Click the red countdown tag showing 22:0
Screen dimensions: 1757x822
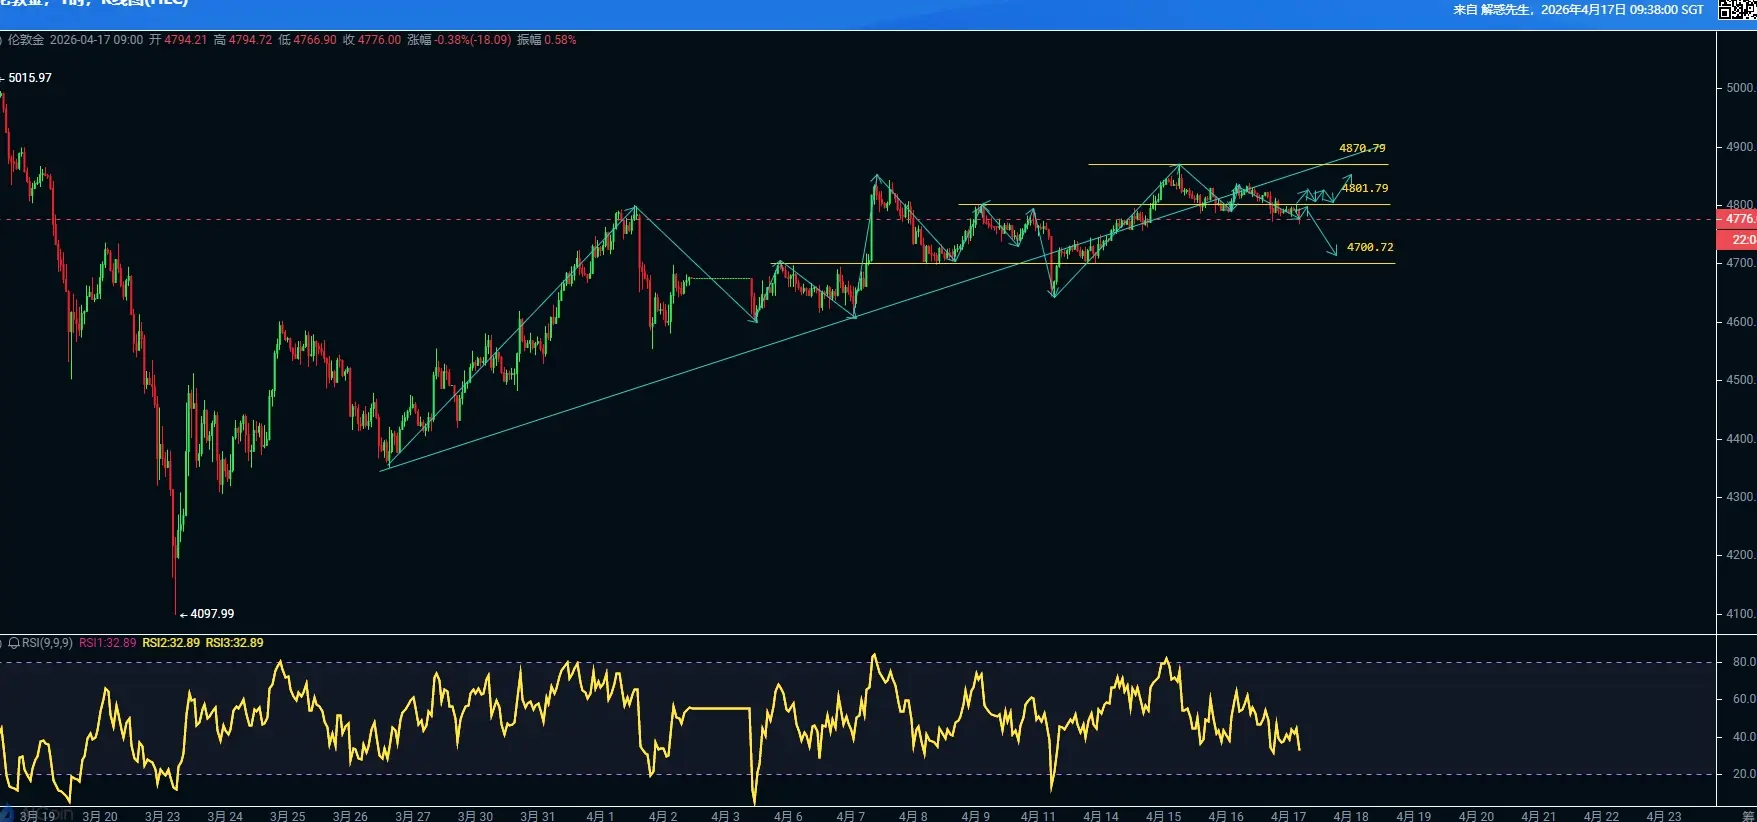tap(1737, 240)
